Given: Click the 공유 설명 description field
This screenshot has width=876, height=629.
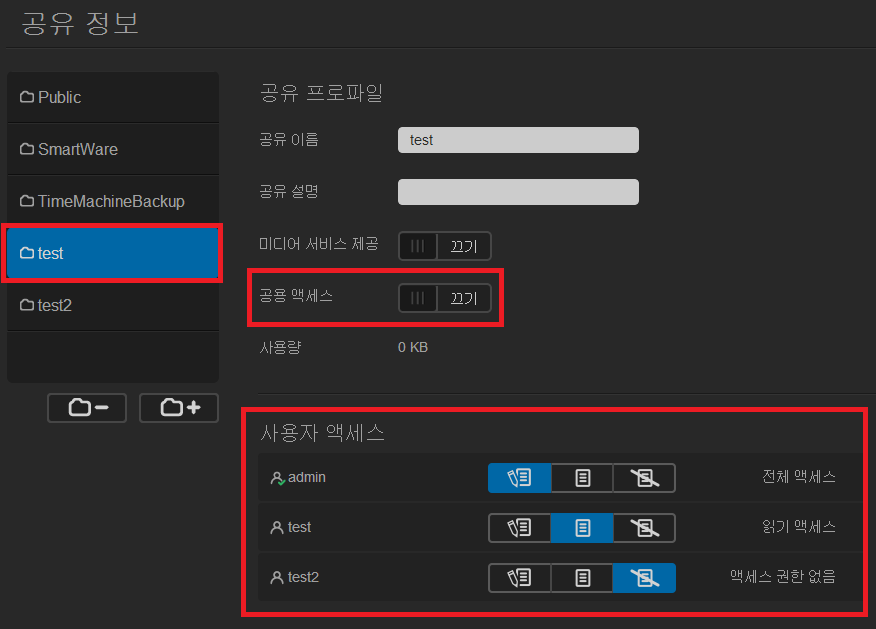Looking at the screenshot, I should pyautogui.click(x=518, y=192).
